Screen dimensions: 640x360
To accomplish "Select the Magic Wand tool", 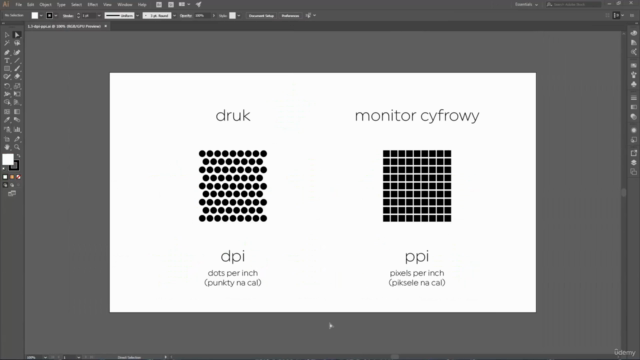I will (x=7, y=43).
